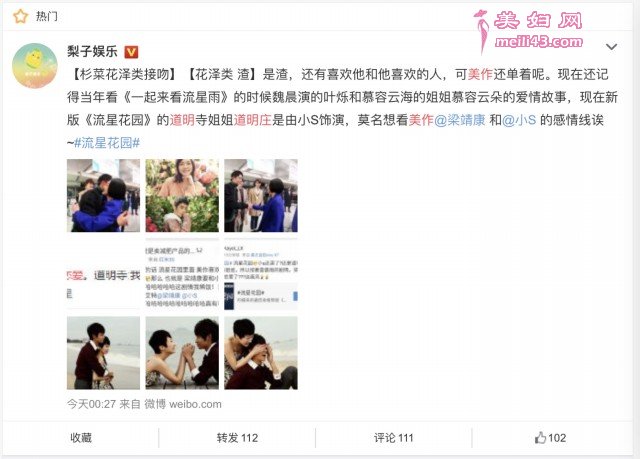The height and width of the screenshot is (459, 640).
Task: Open 评论 111 comments
Action: coord(393,438)
